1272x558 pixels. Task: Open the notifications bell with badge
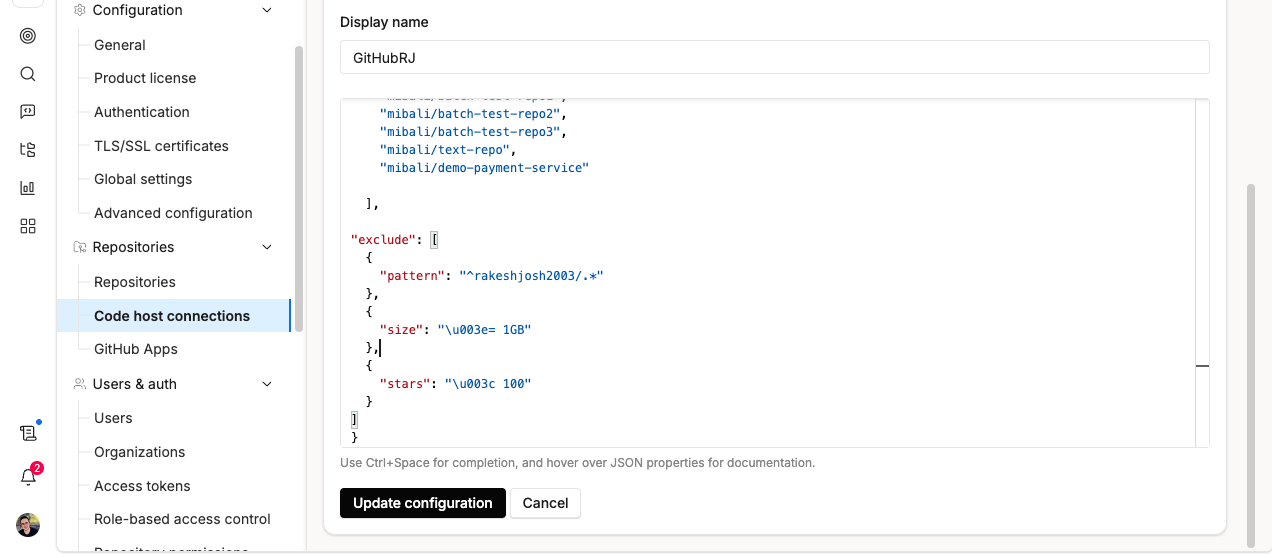click(28, 477)
